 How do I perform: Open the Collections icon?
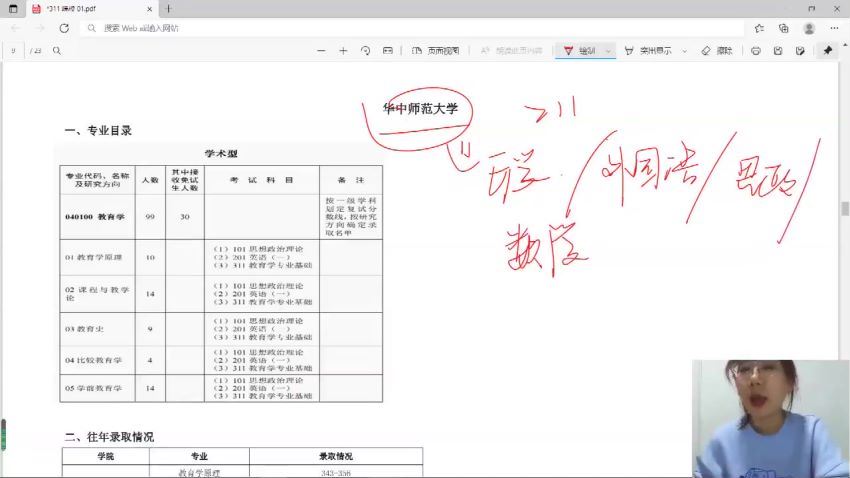click(784, 28)
